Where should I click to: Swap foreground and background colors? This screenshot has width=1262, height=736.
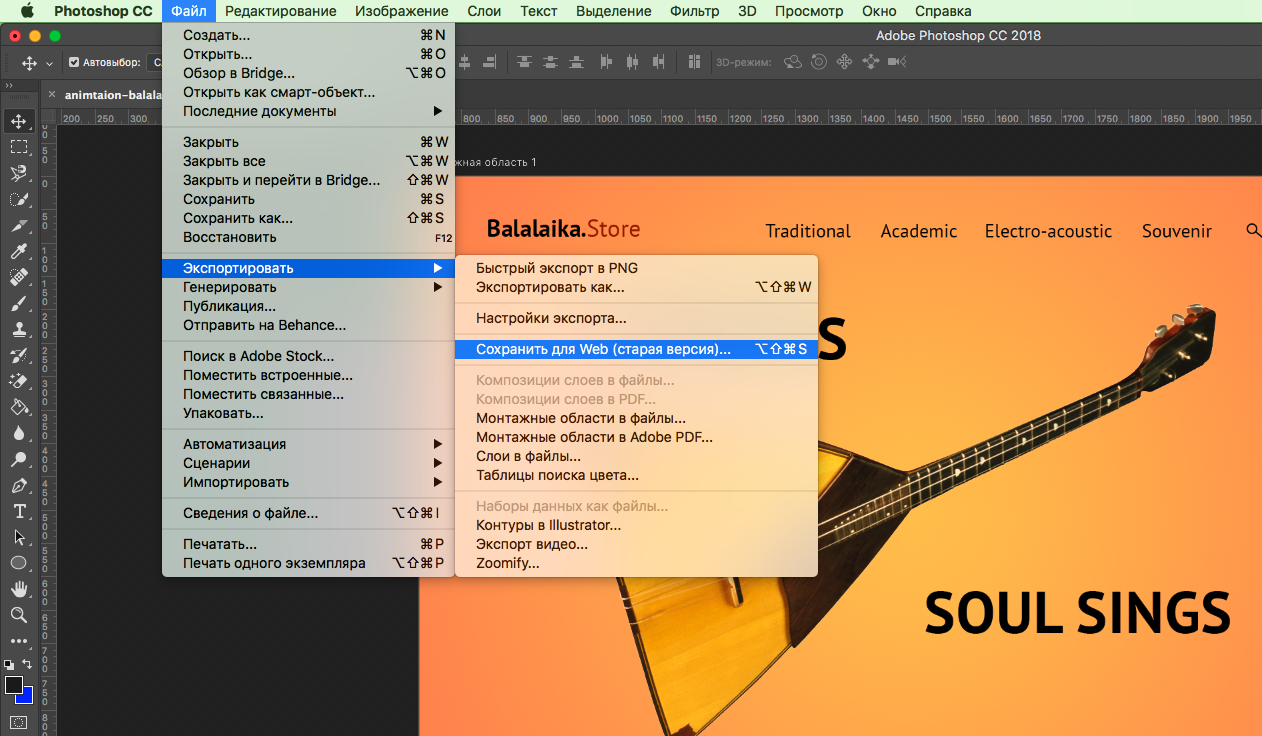pos(28,664)
